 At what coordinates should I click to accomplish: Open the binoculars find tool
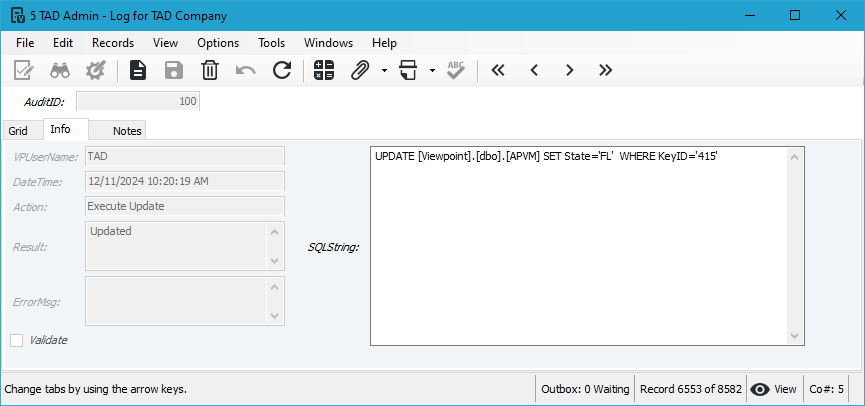click(x=60, y=70)
